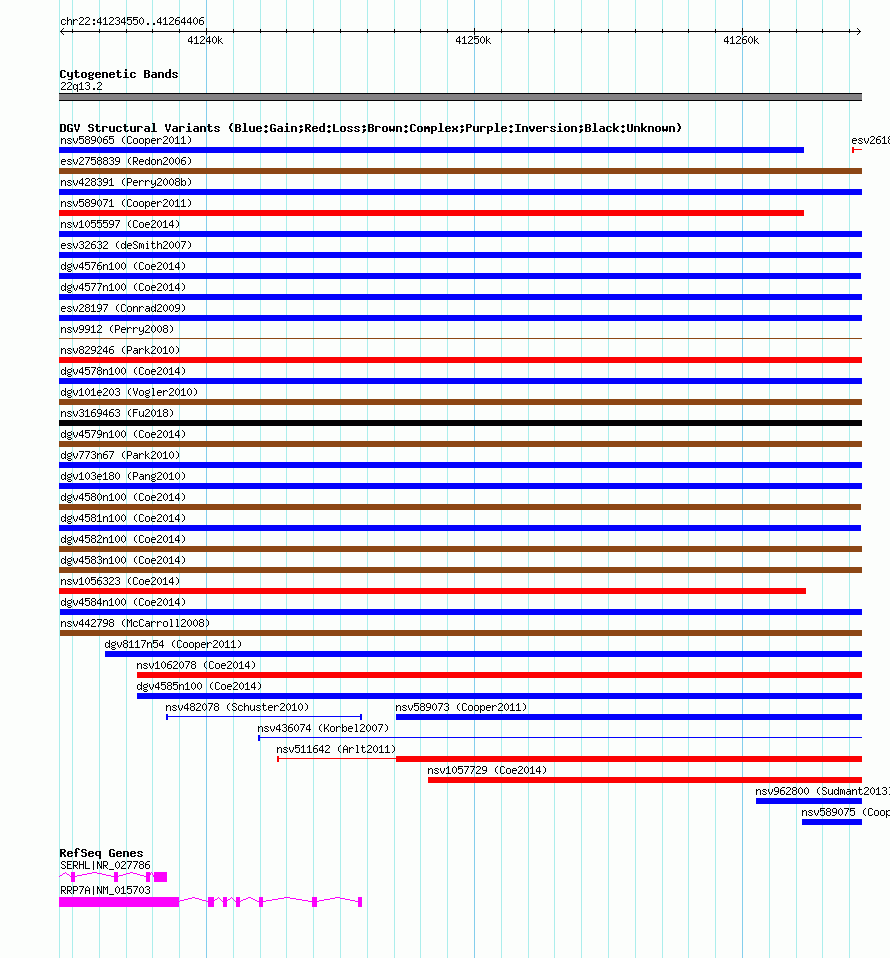Open dgv8117n54 (Cooper2011) label

click(173, 644)
